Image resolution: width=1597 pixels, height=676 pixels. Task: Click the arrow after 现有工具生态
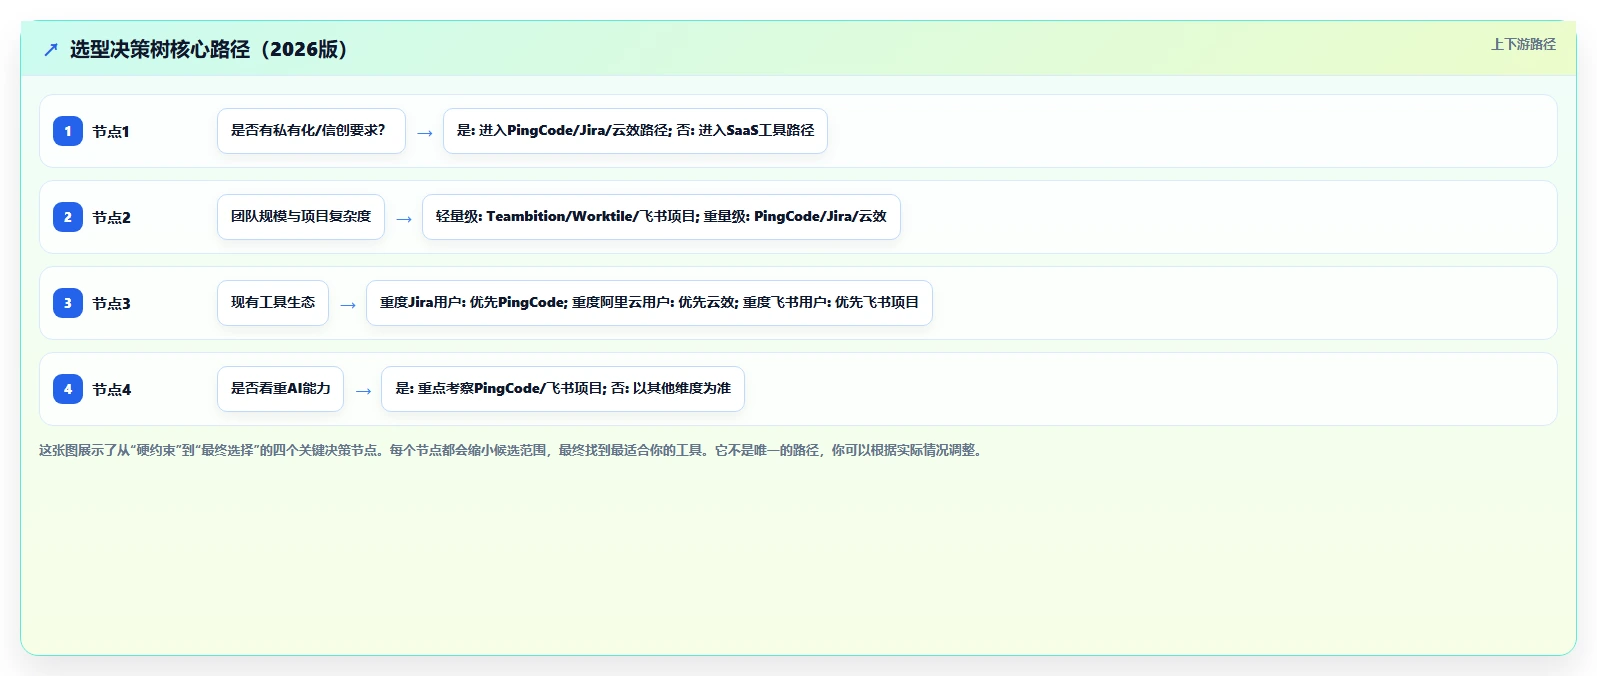point(348,305)
